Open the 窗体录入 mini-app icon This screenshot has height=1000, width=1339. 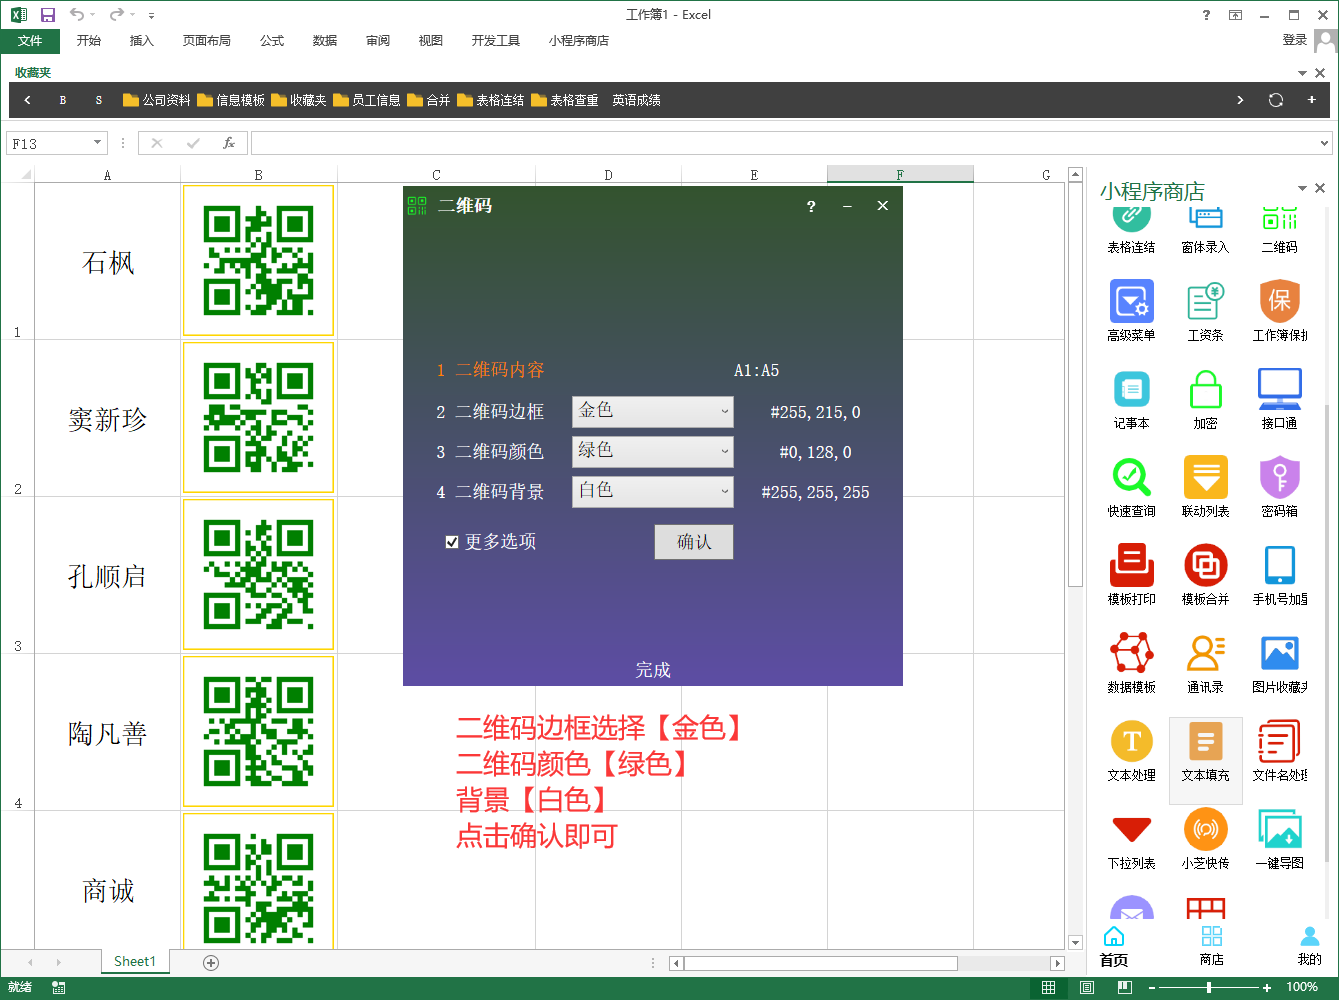tap(1205, 218)
